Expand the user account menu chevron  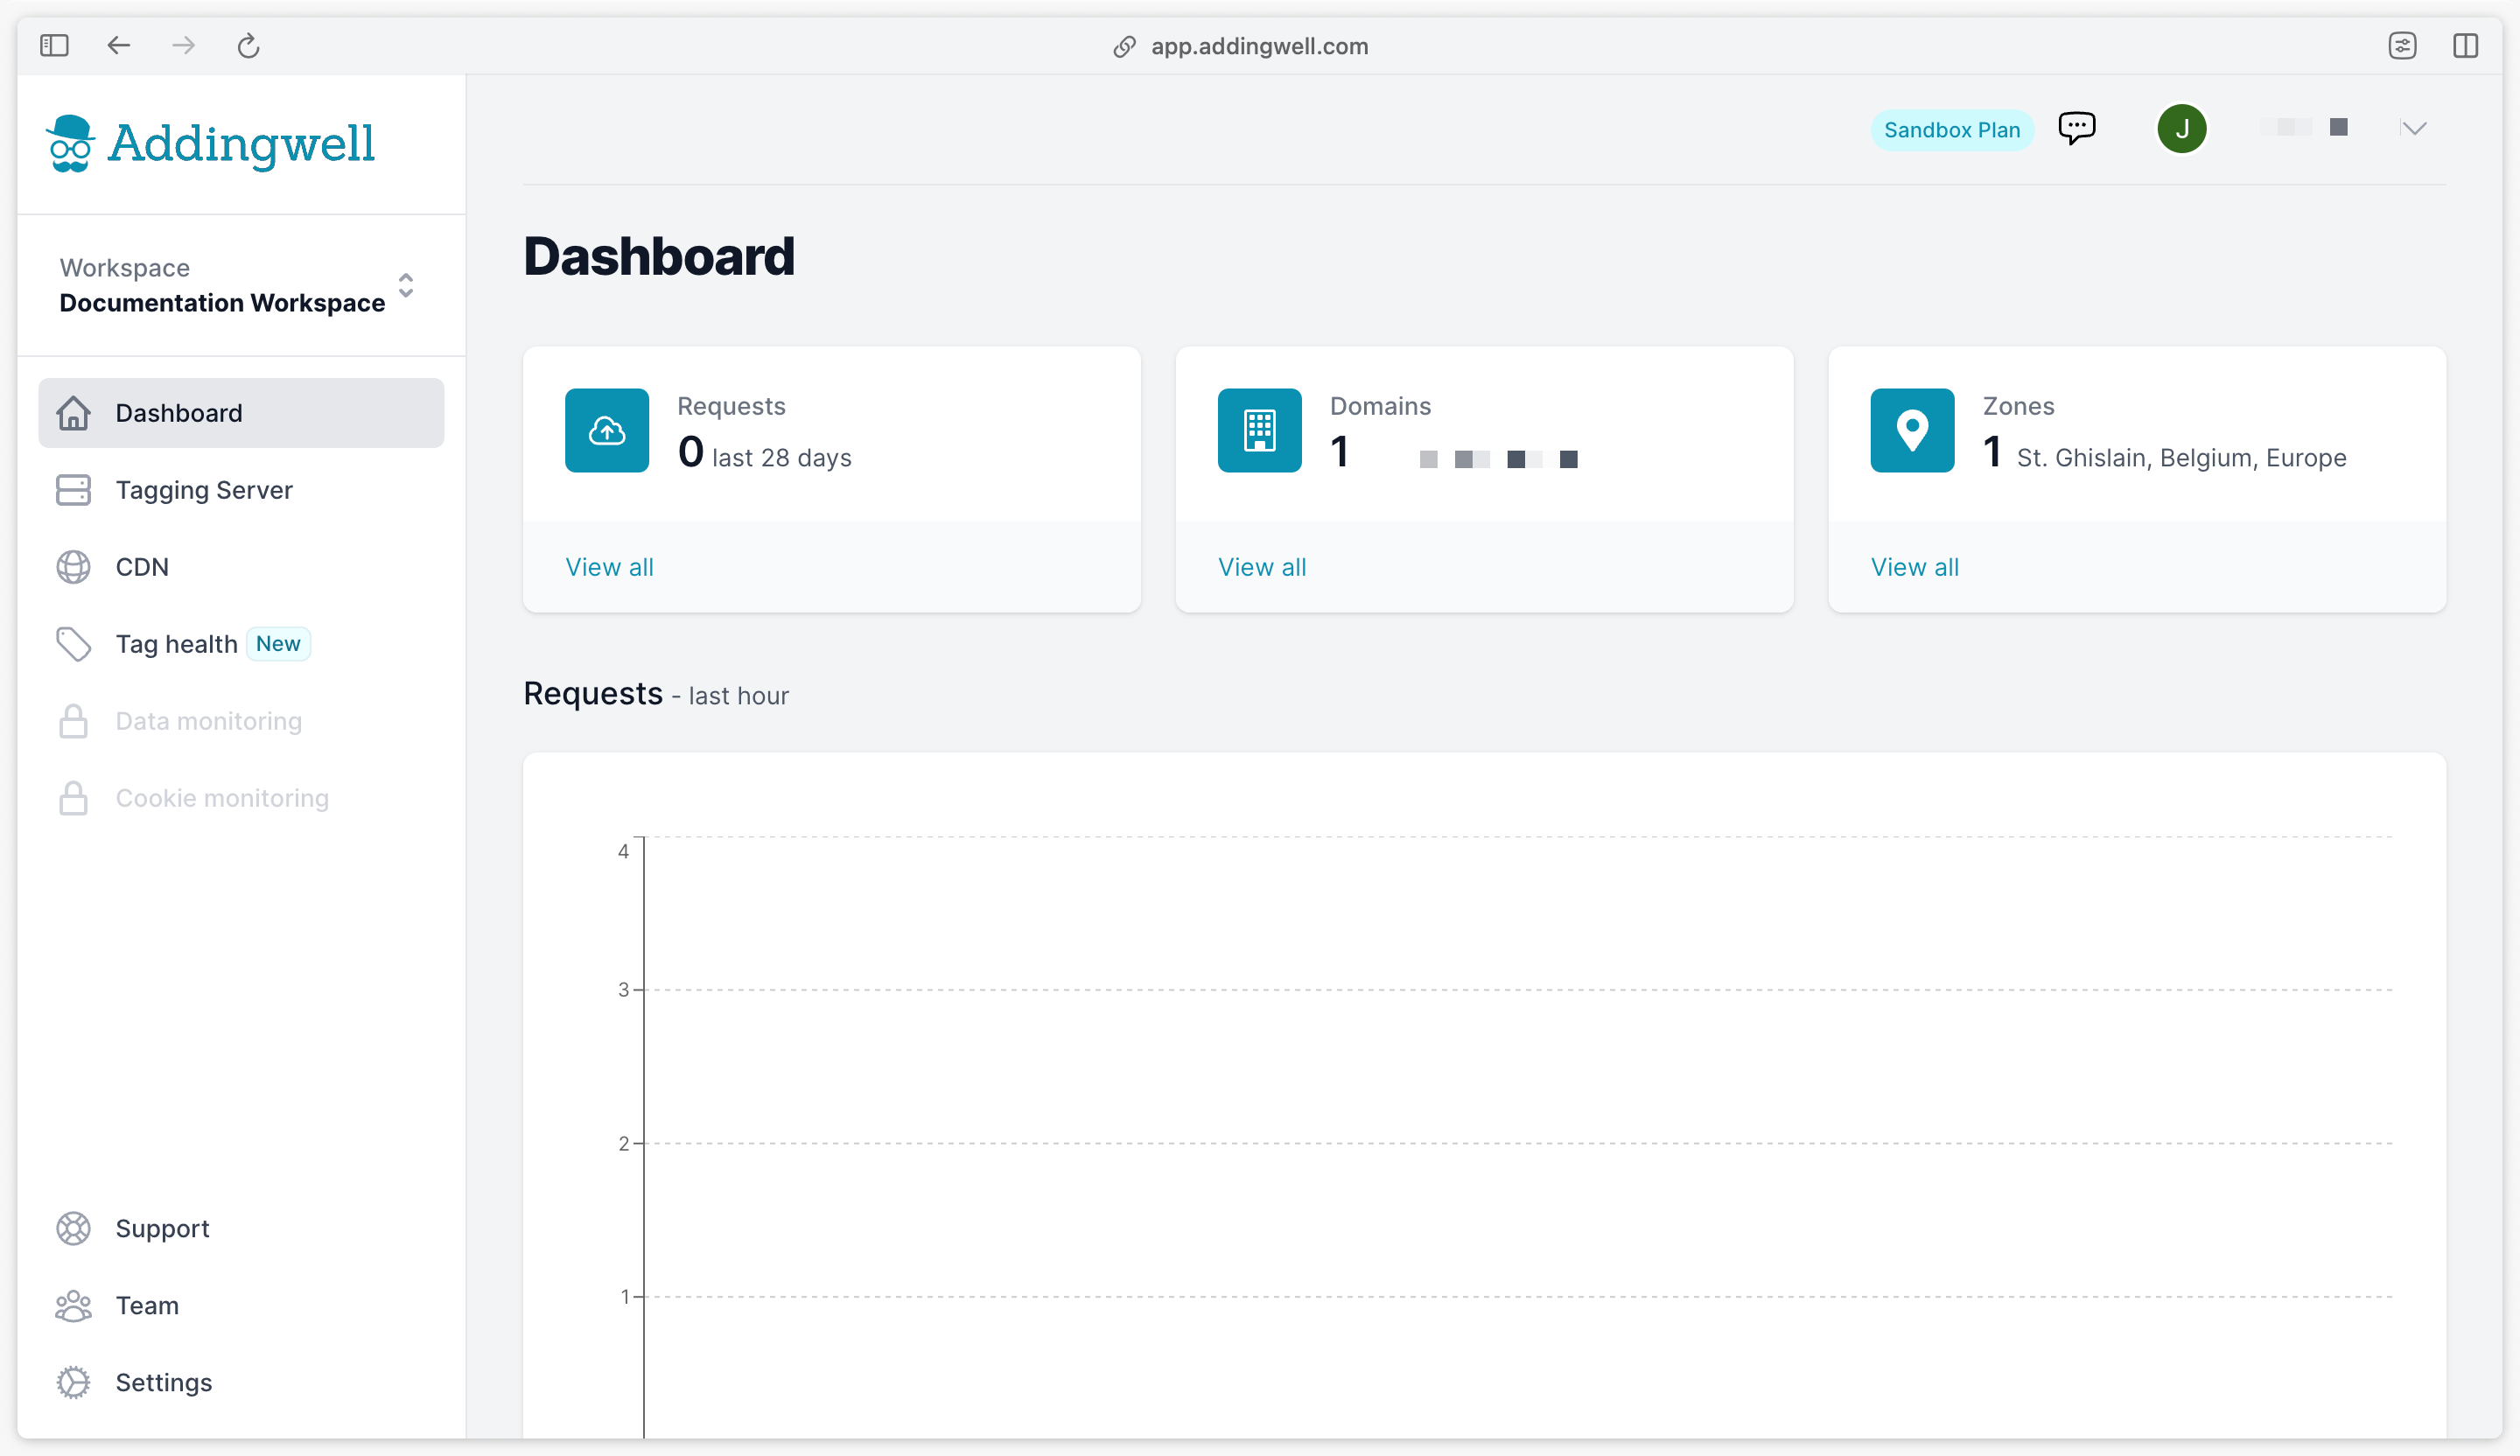[x=2413, y=128]
